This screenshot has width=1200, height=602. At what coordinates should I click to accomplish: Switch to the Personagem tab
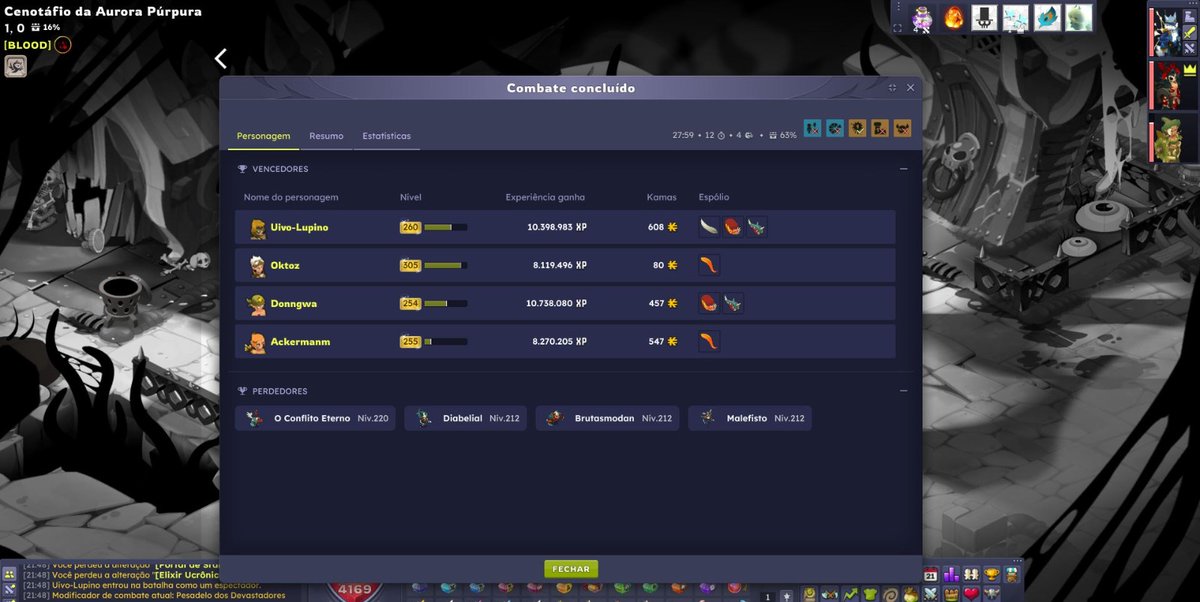coord(263,136)
